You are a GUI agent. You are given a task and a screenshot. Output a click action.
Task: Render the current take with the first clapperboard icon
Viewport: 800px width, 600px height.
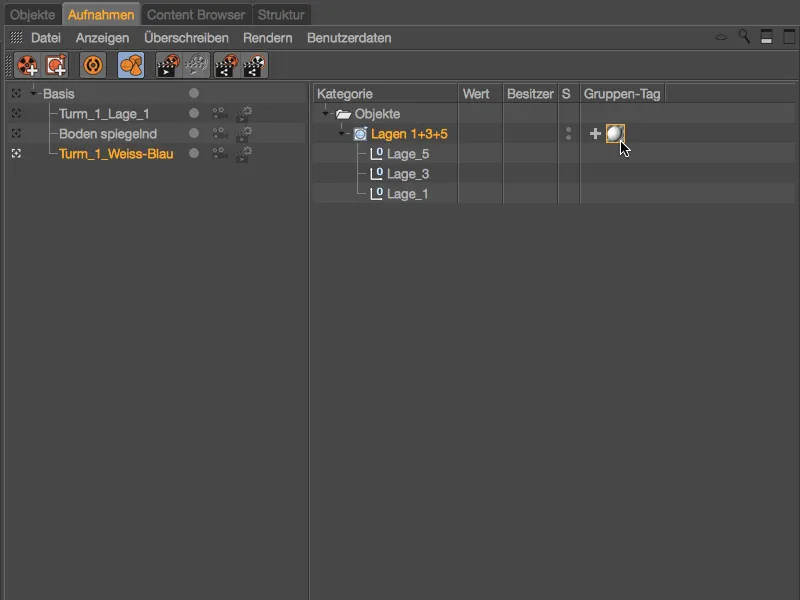pyautogui.click(x=168, y=65)
